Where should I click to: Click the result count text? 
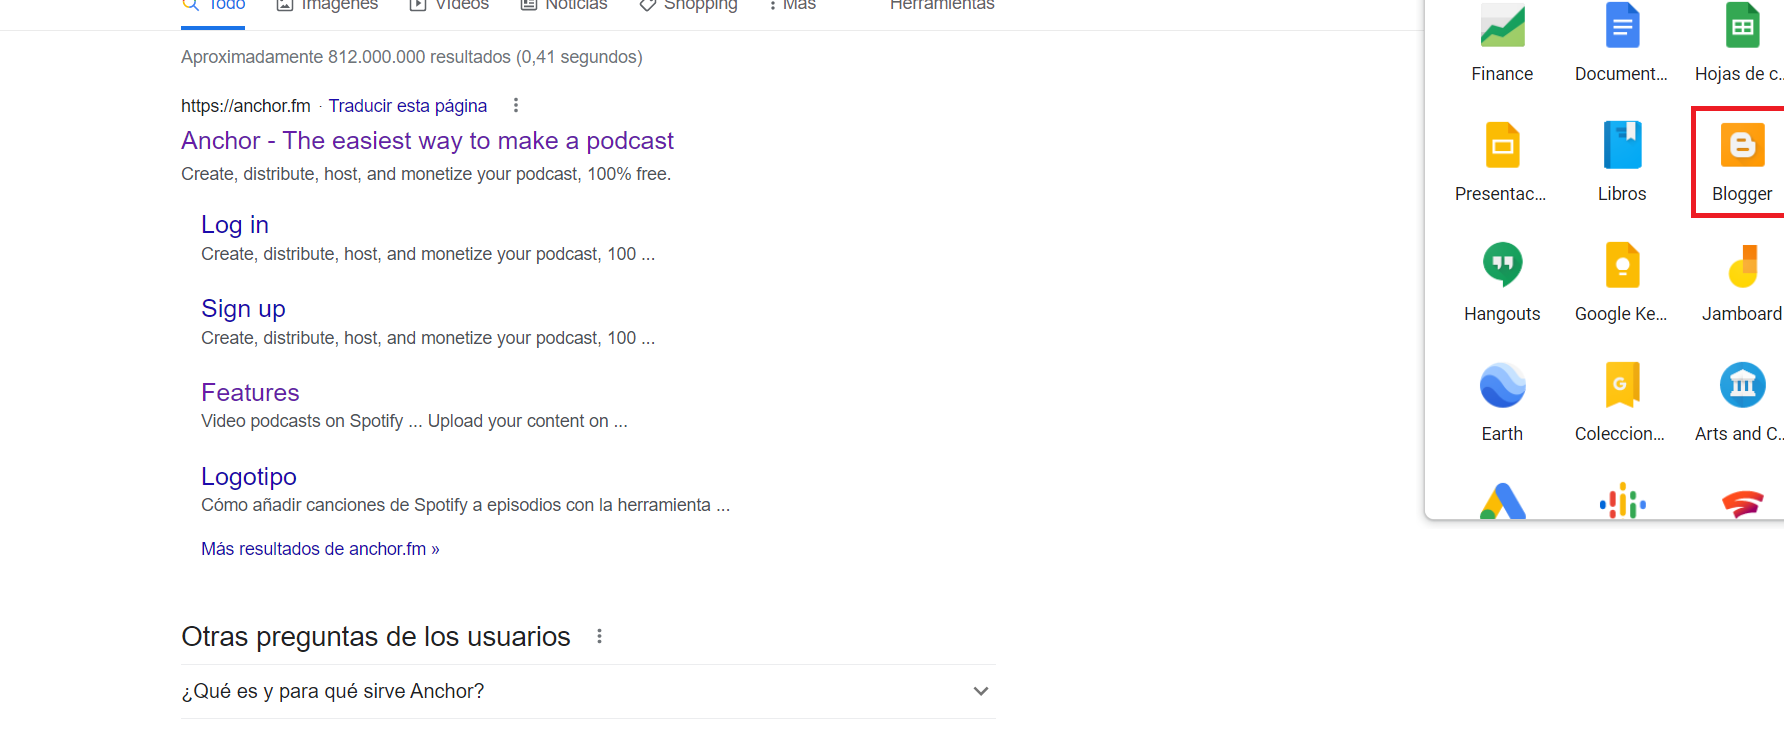pos(411,57)
